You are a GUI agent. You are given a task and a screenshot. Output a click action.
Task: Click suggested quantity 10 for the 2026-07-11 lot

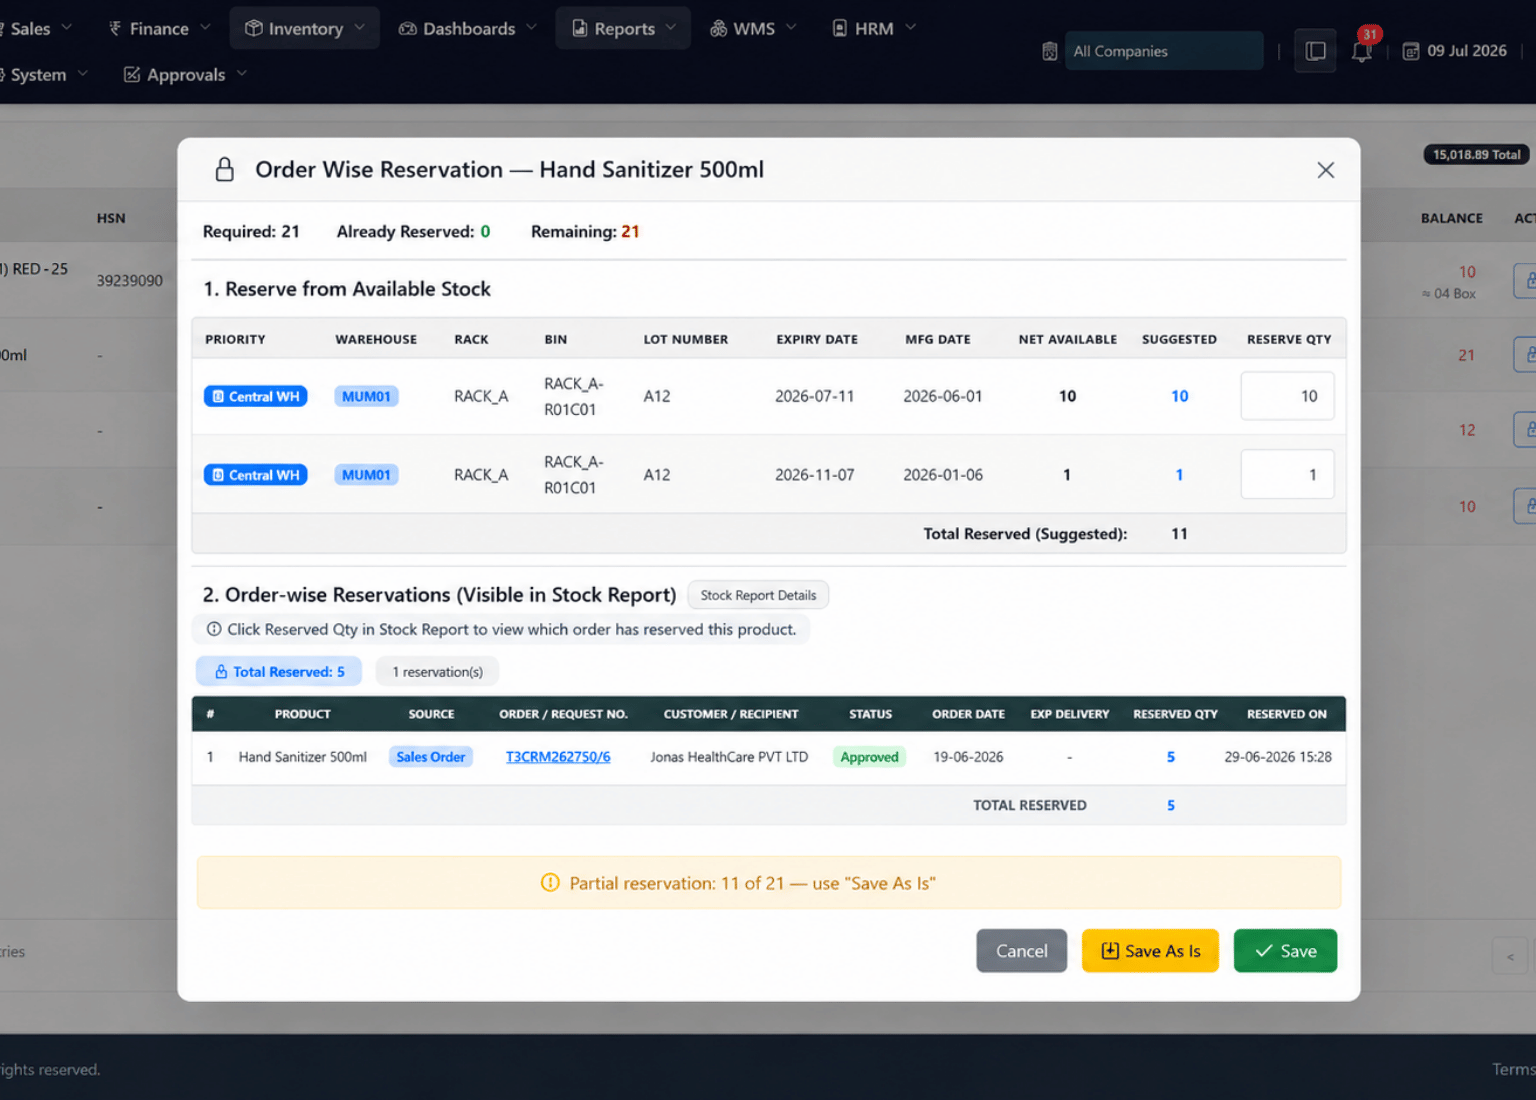coord(1180,396)
